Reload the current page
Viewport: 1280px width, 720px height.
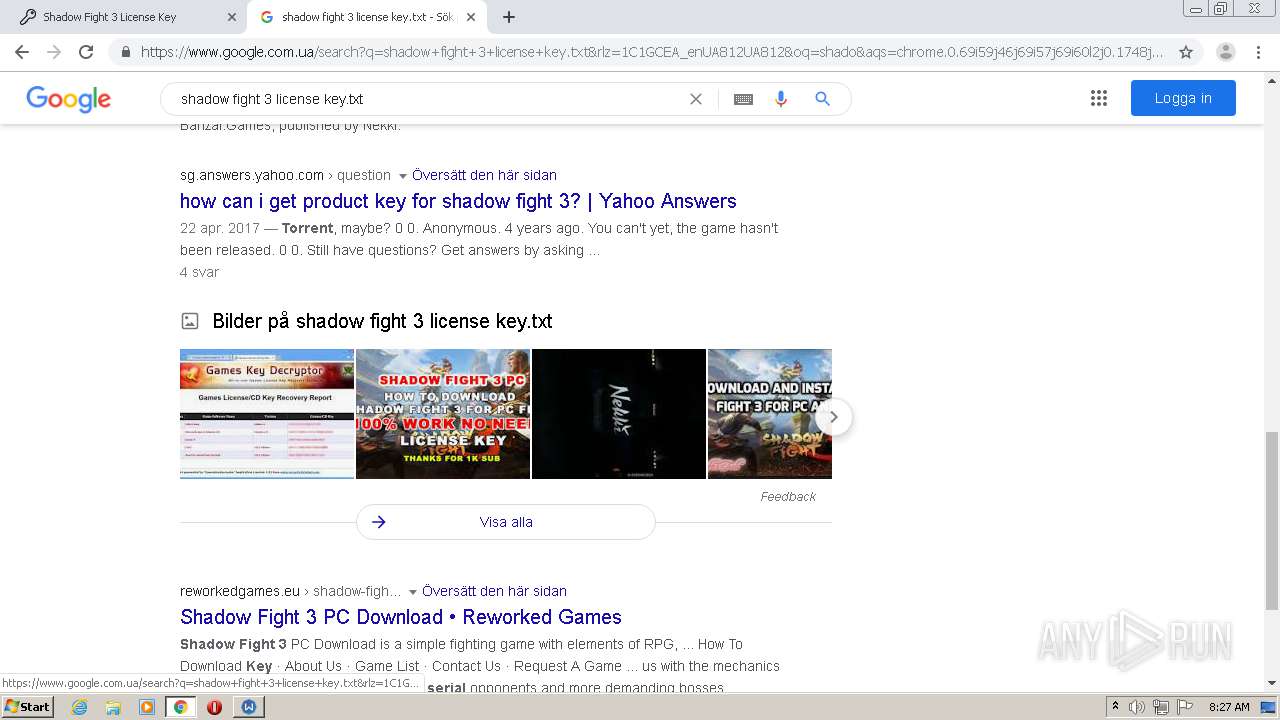(x=86, y=51)
